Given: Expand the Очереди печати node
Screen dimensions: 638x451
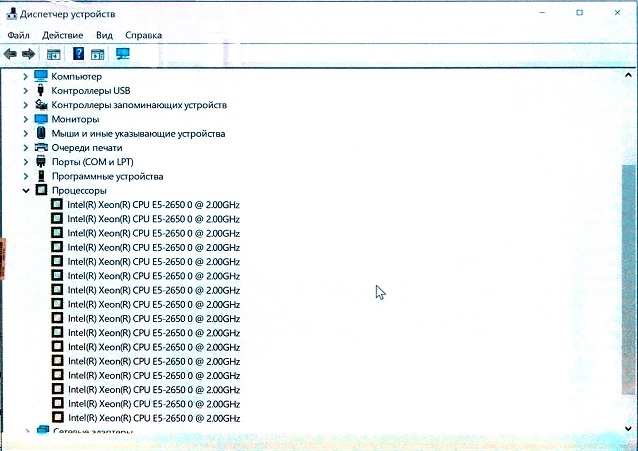Looking at the screenshot, I should (25, 147).
